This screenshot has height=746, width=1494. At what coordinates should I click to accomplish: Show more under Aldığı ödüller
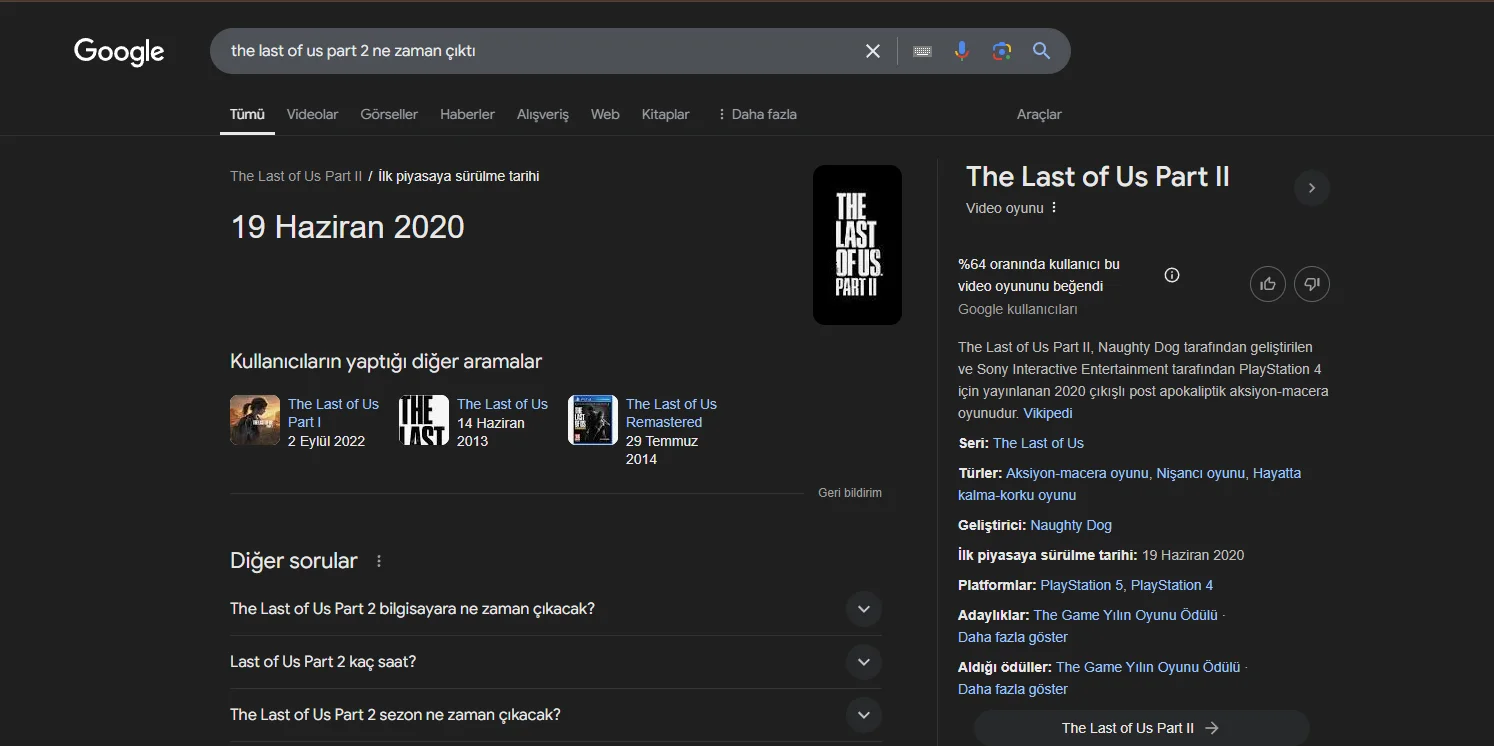[x=1013, y=689]
